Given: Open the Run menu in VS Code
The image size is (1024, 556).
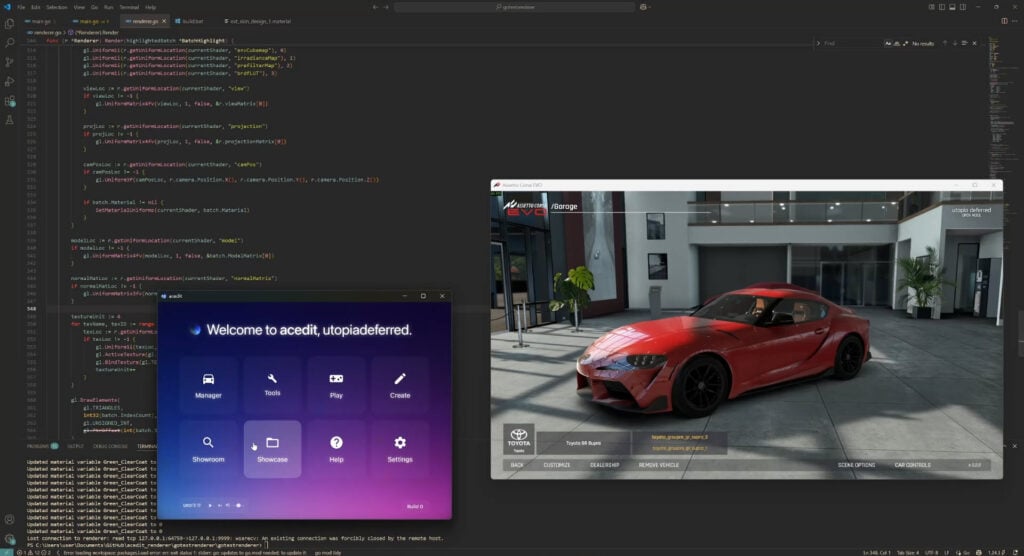Looking at the screenshot, I should (108, 7).
